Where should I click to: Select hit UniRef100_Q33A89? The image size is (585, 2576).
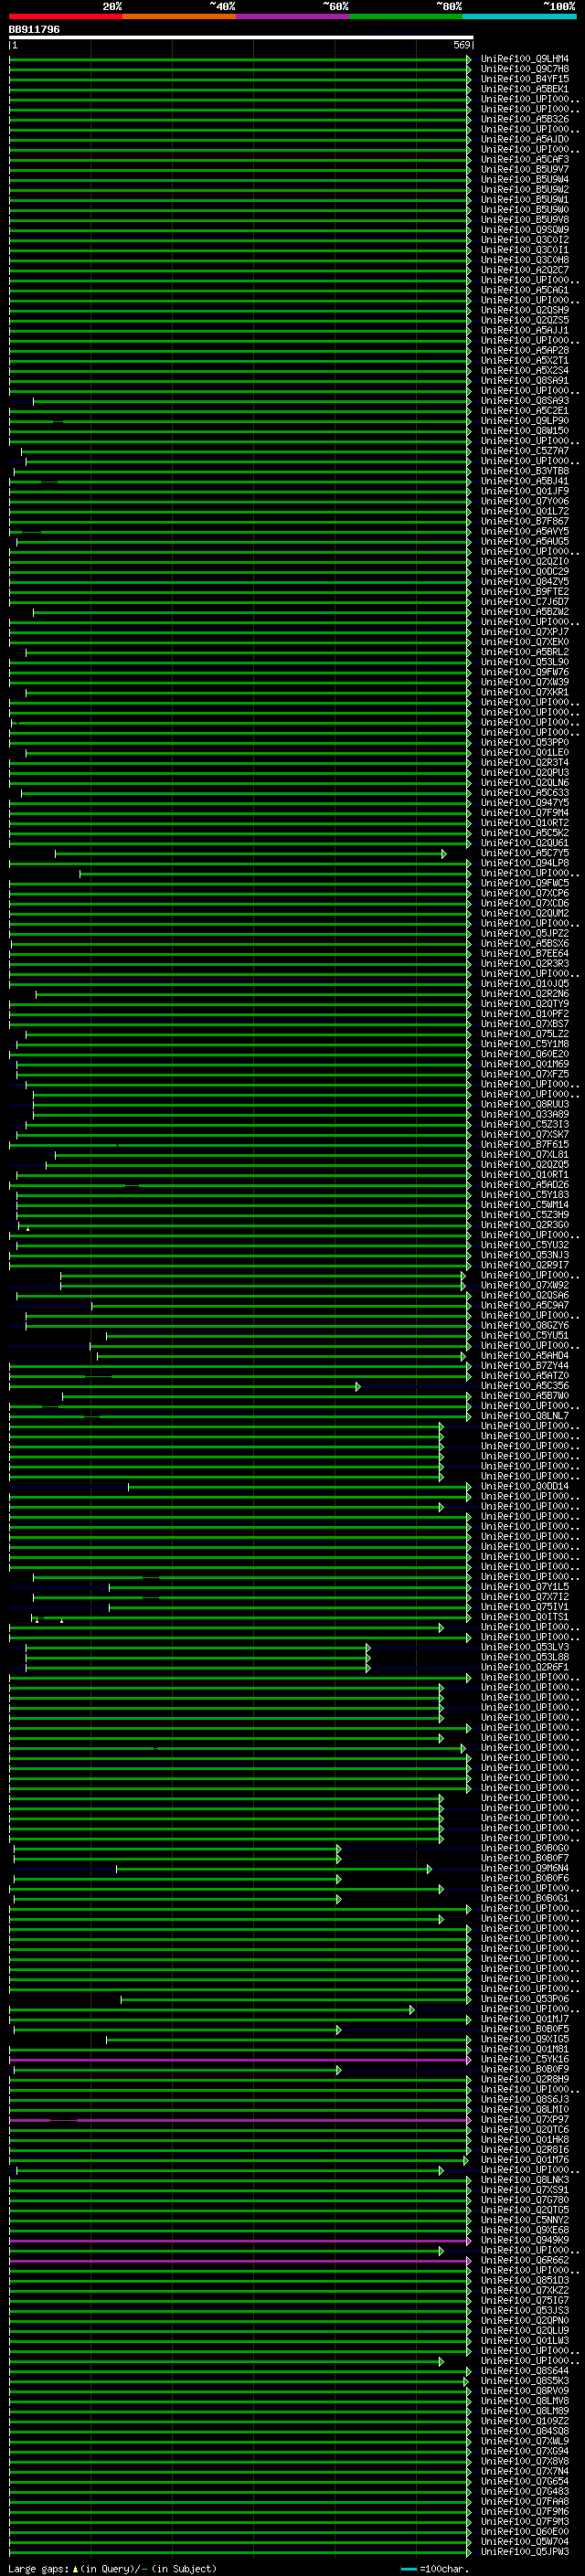tap(525, 1114)
